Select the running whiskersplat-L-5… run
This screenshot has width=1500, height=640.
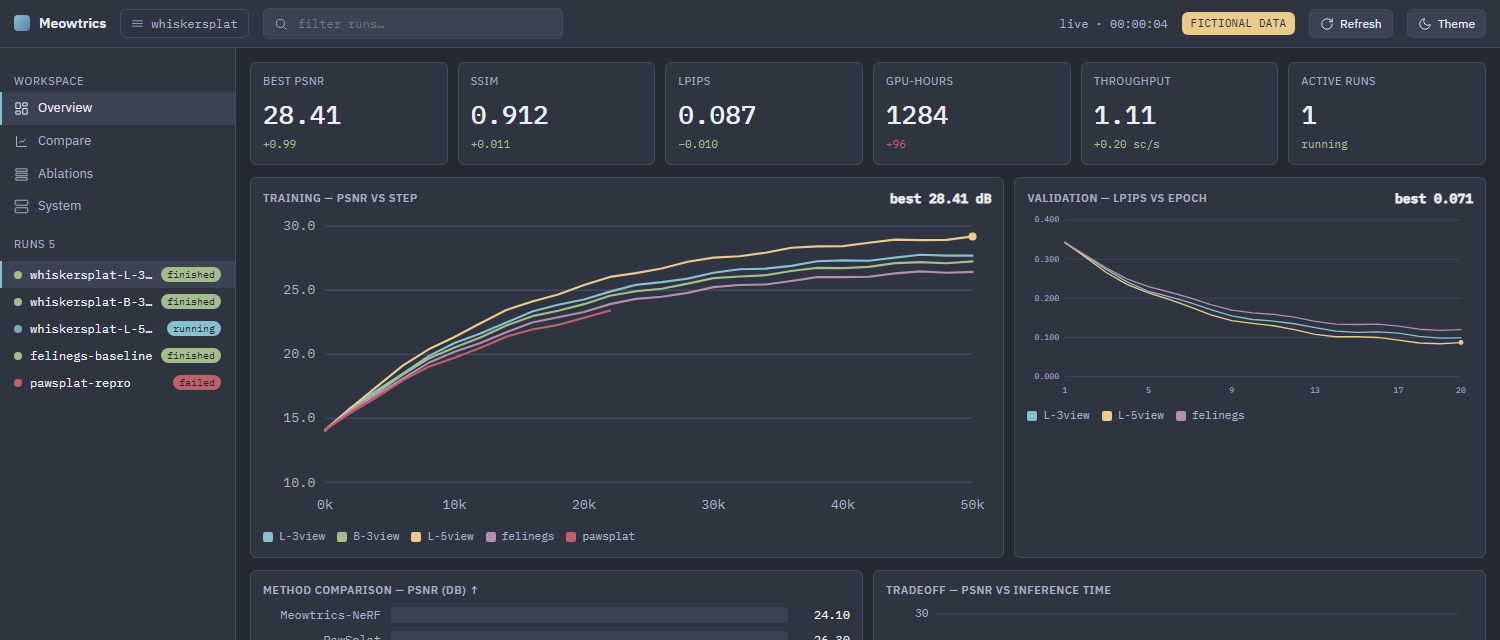pos(118,329)
